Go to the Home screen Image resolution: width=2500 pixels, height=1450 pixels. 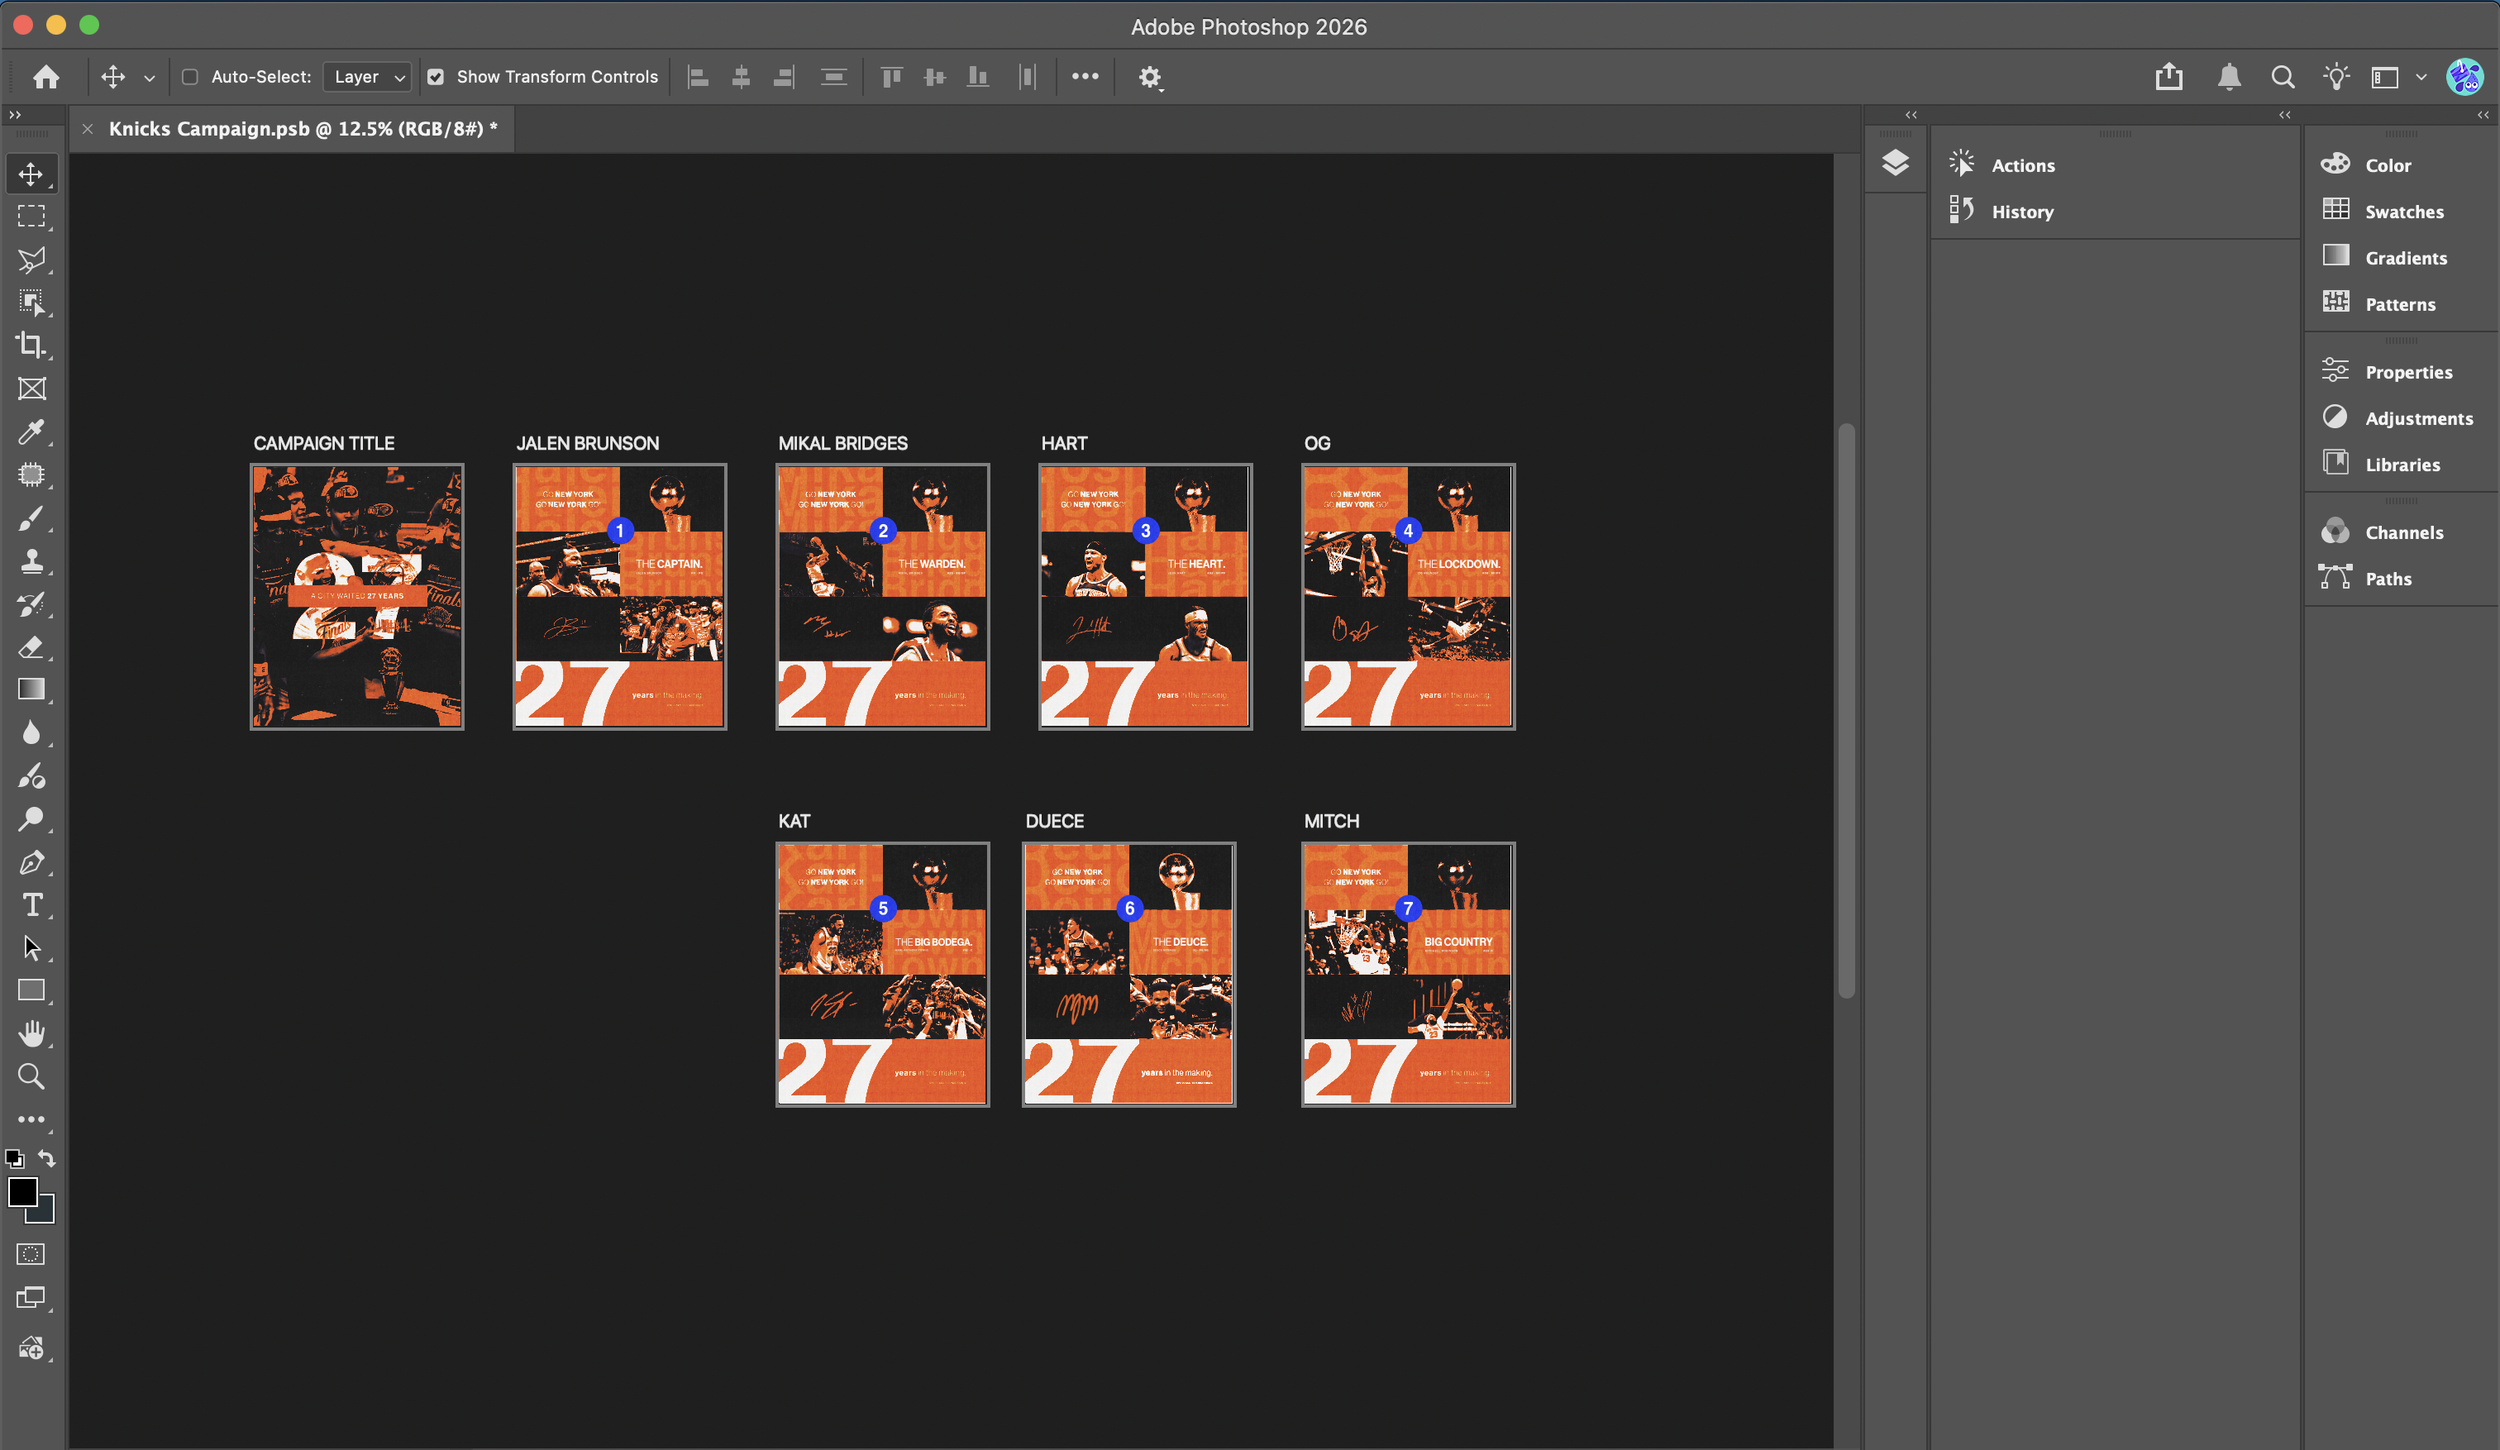(46, 77)
